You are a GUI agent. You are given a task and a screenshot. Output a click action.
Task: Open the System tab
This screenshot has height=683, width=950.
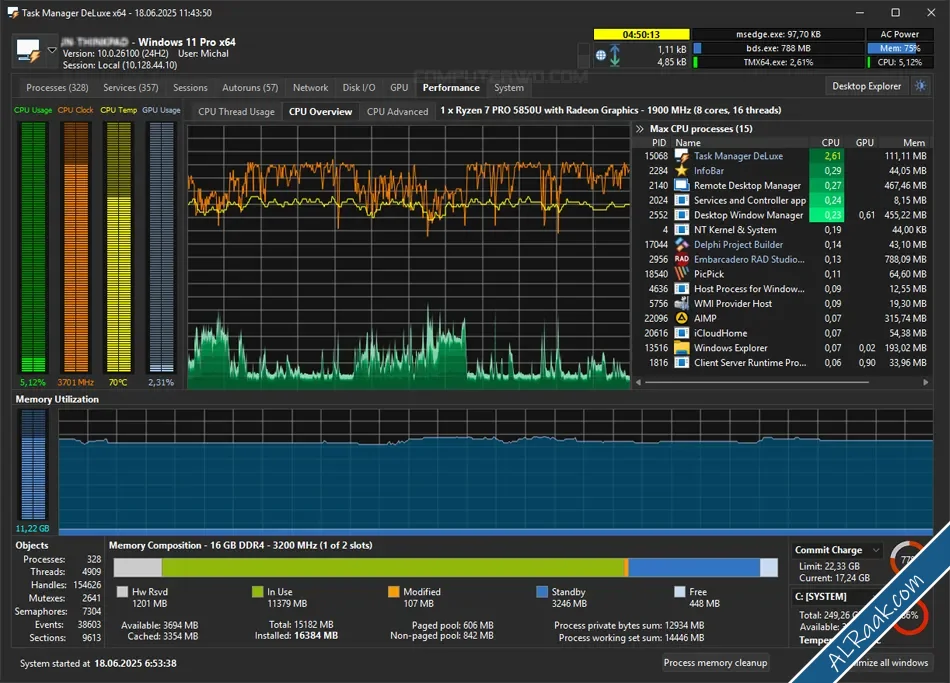tap(509, 88)
